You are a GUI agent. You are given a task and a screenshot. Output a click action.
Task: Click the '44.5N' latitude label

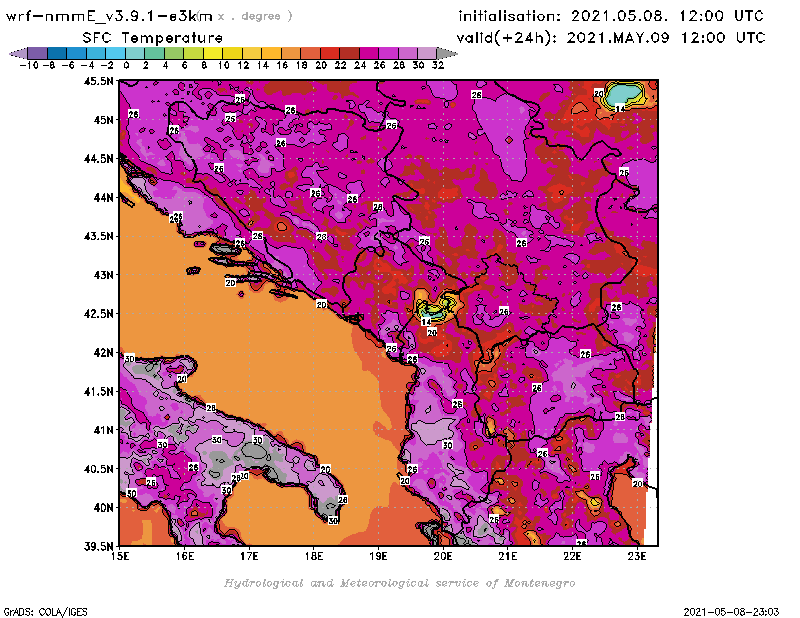(x=99, y=159)
